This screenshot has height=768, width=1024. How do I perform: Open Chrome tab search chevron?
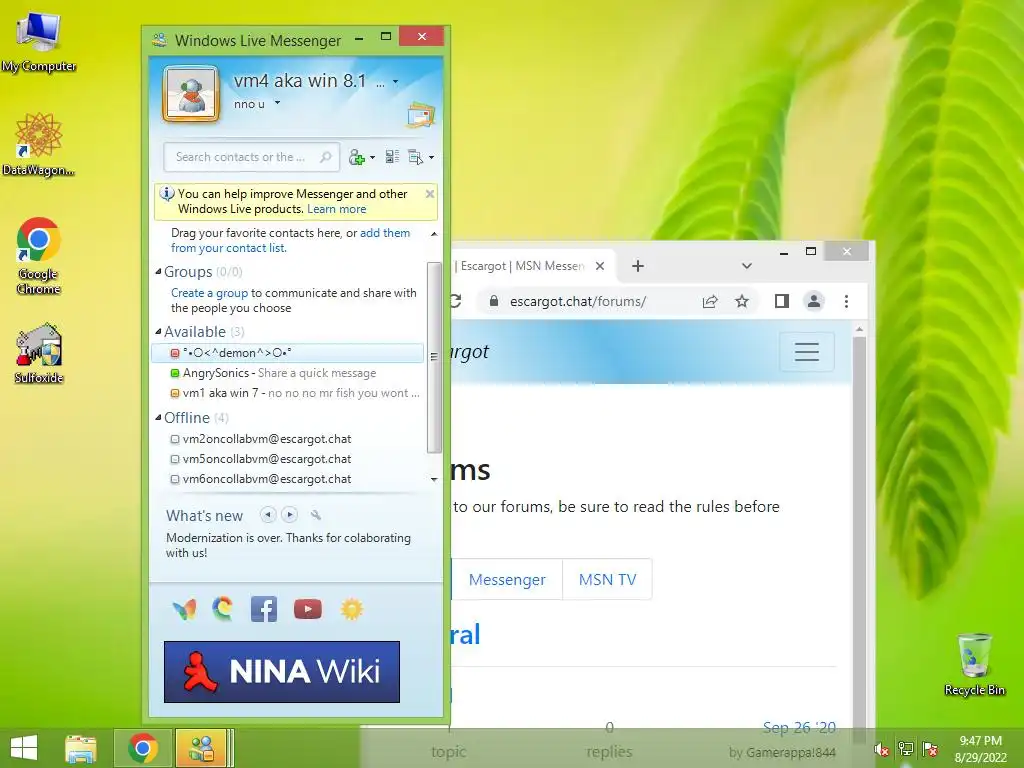pyautogui.click(x=746, y=266)
